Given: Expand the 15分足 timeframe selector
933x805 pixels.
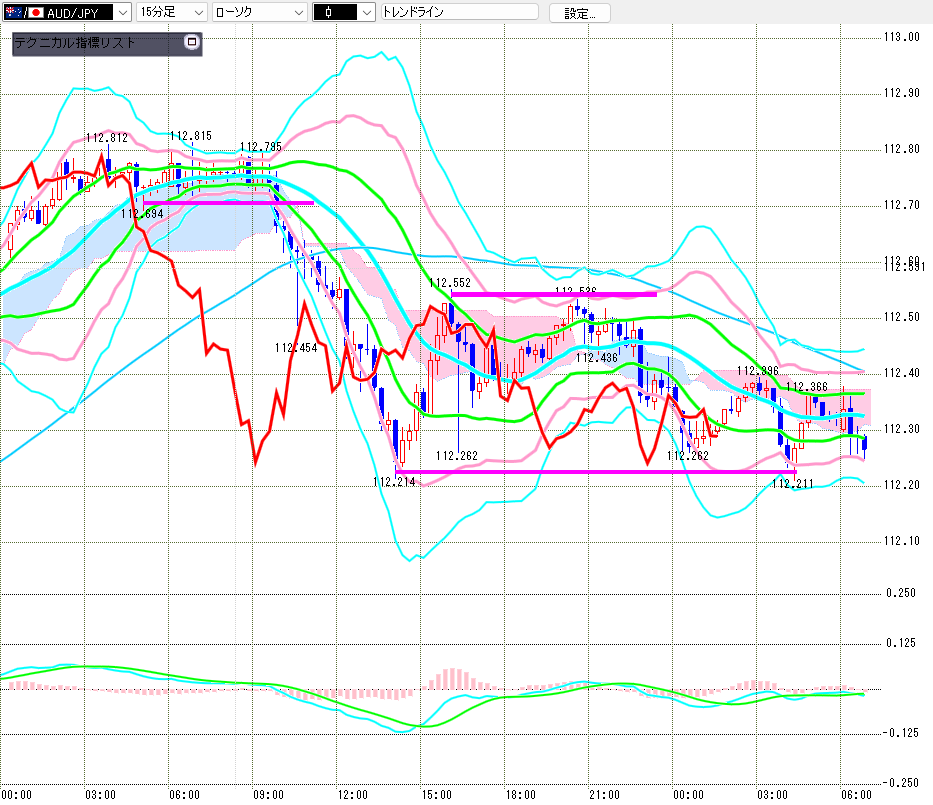Looking at the screenshot, I should click(x=171, y=12).
